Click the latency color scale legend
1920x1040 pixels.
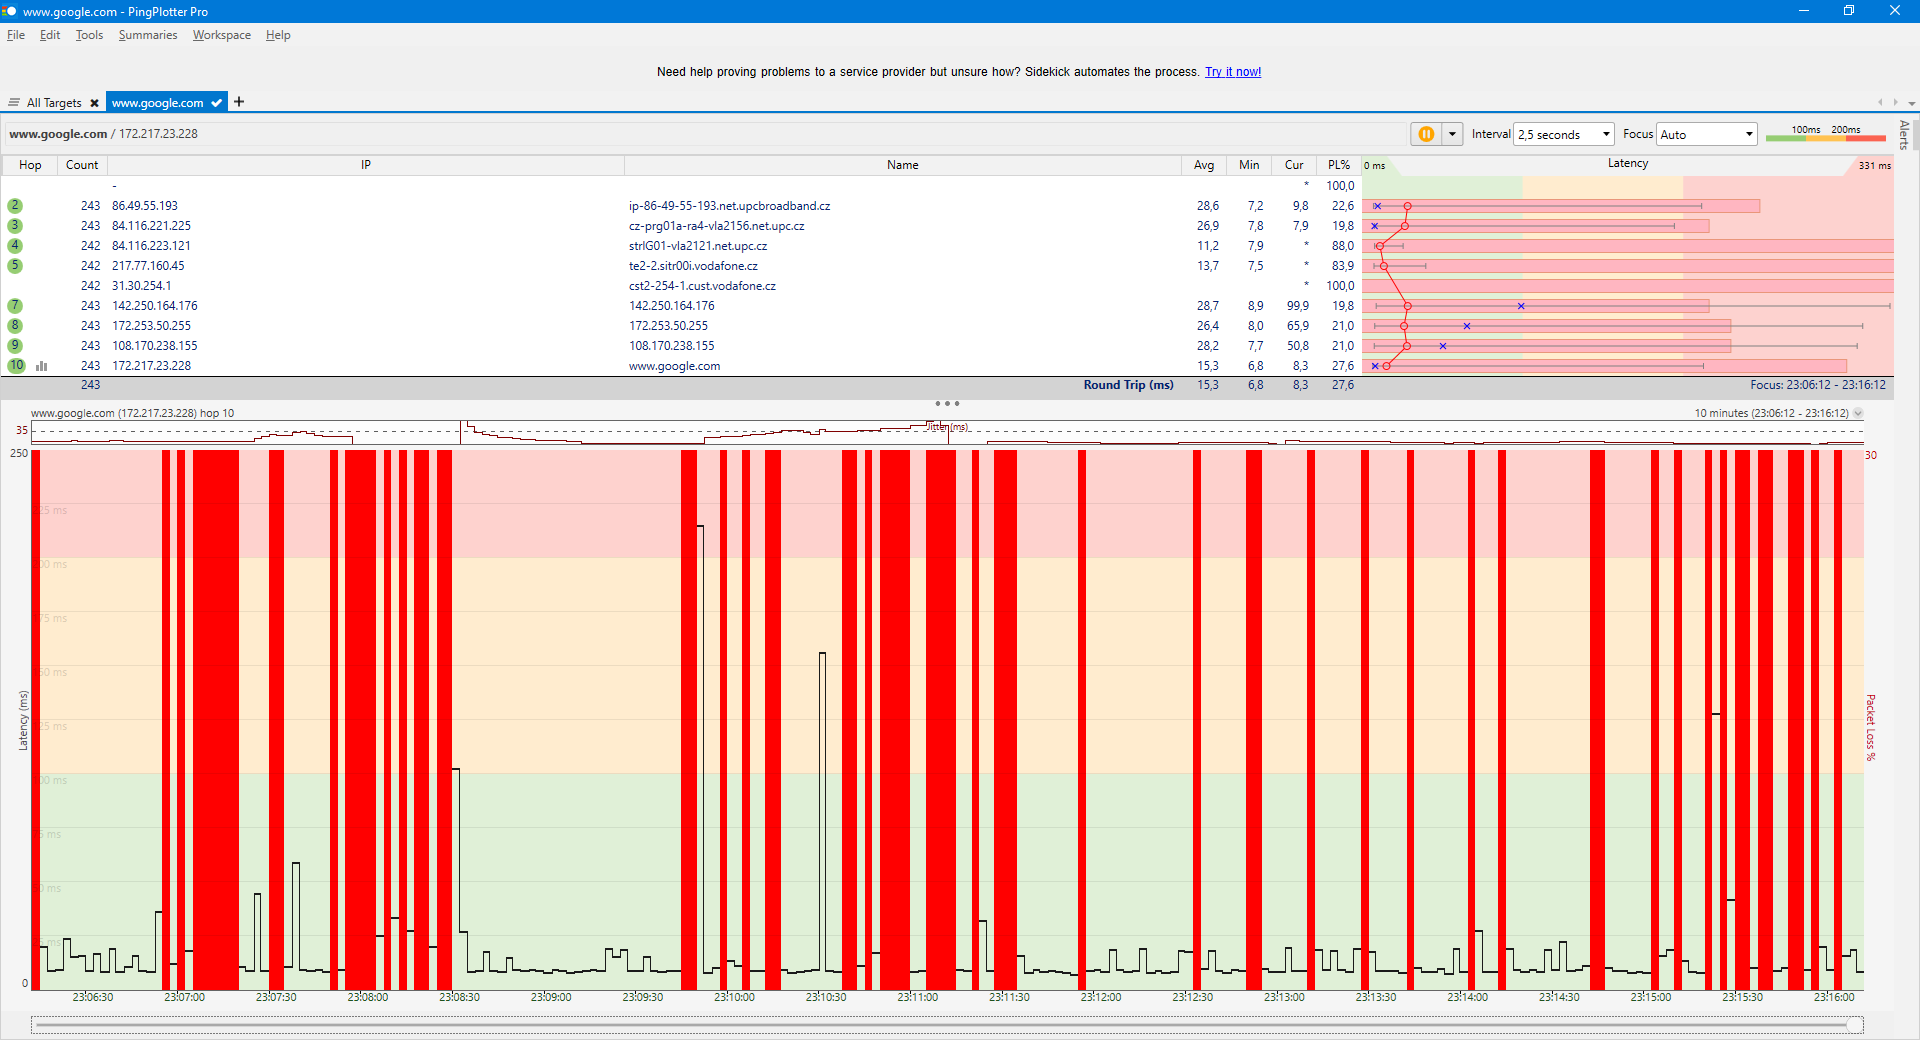point(1825,133)
